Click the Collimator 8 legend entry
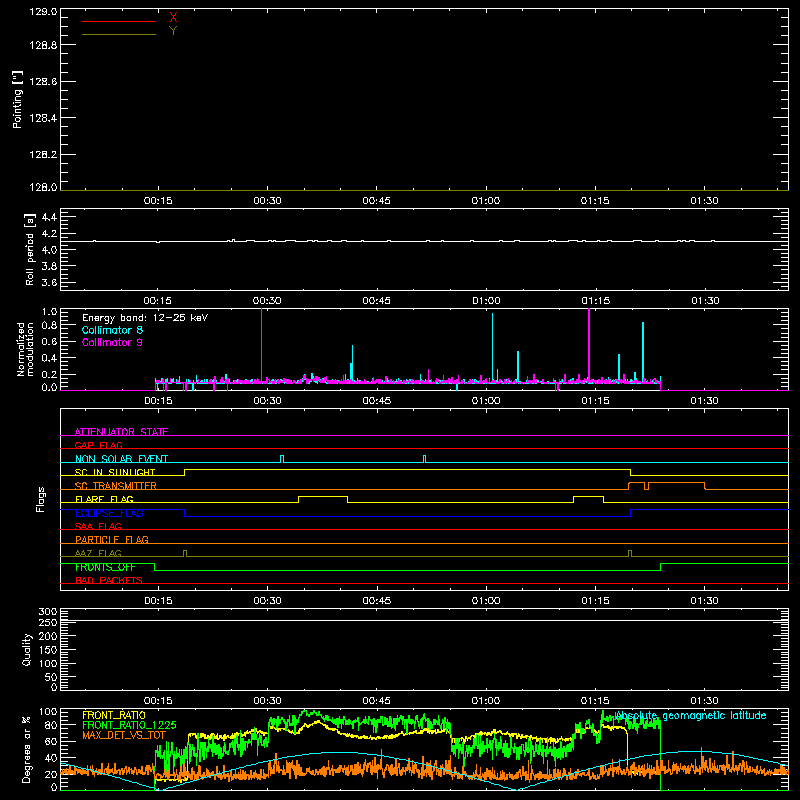This screenshot has width=800, height=800. point(112,330)
